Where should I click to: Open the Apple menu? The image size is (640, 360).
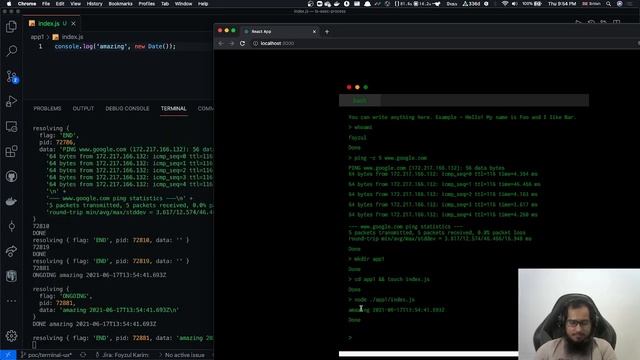(9, 4)
